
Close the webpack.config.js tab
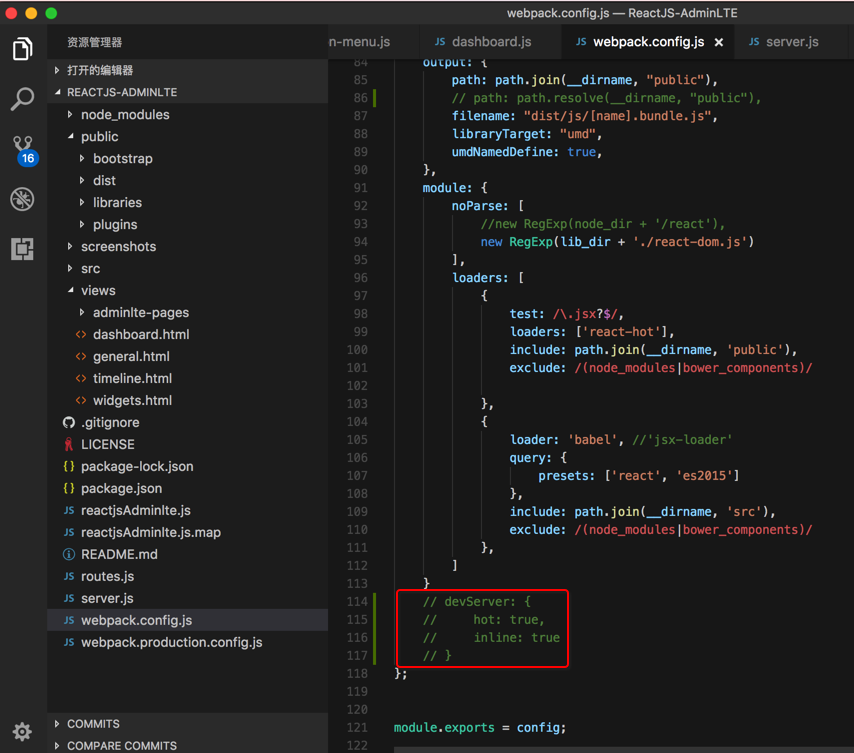click(718, 42)
